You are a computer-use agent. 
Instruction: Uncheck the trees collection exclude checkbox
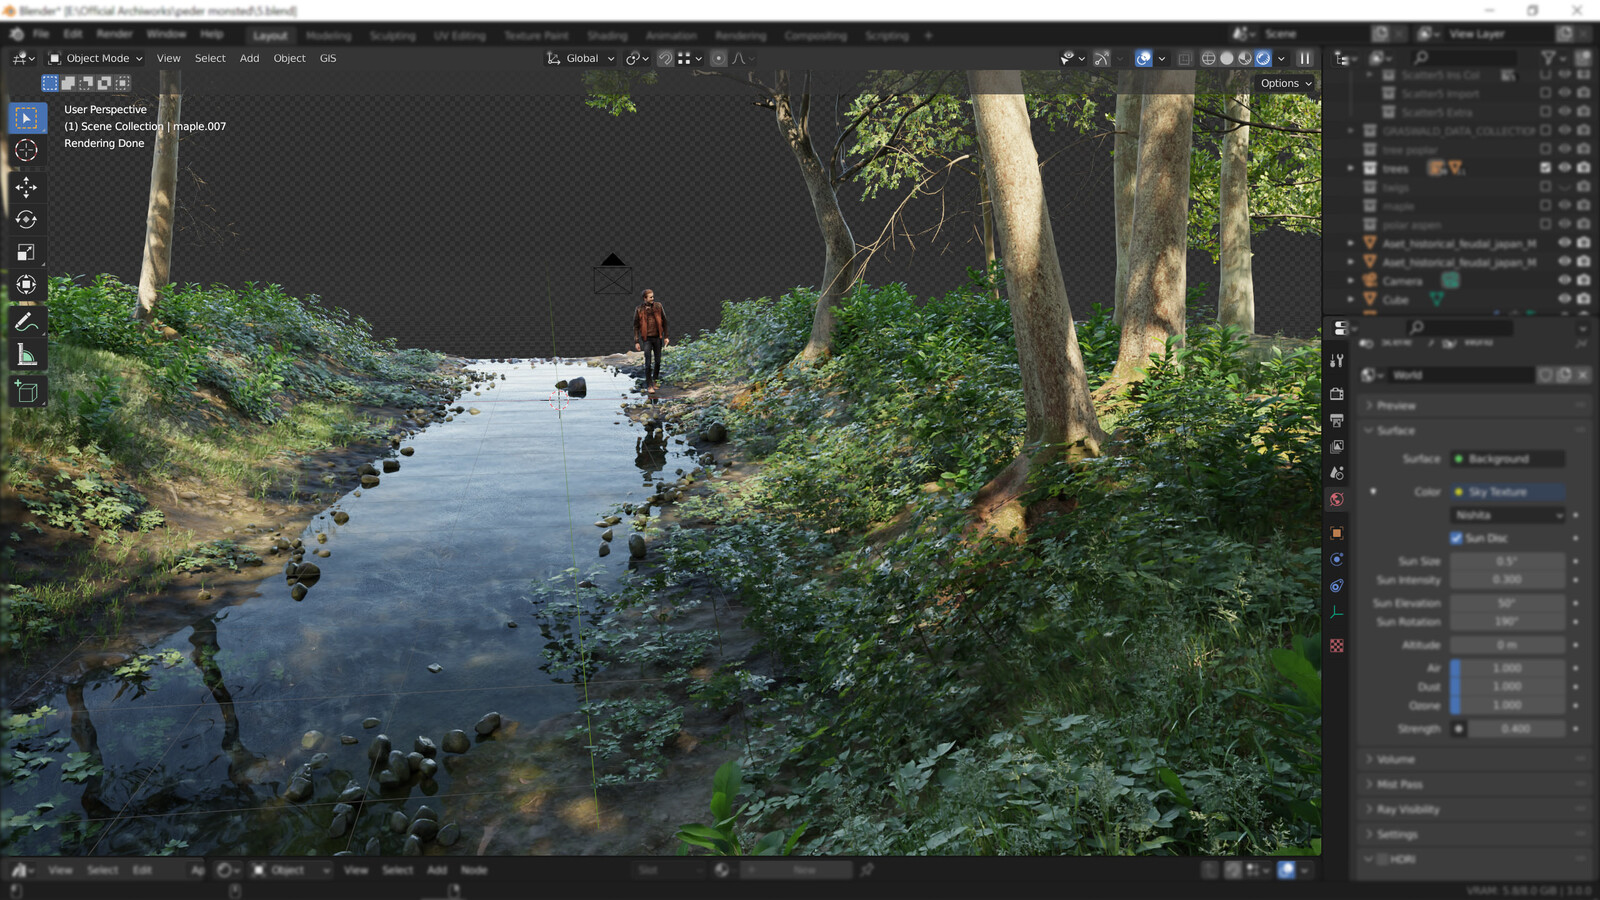coord(1546,168)
